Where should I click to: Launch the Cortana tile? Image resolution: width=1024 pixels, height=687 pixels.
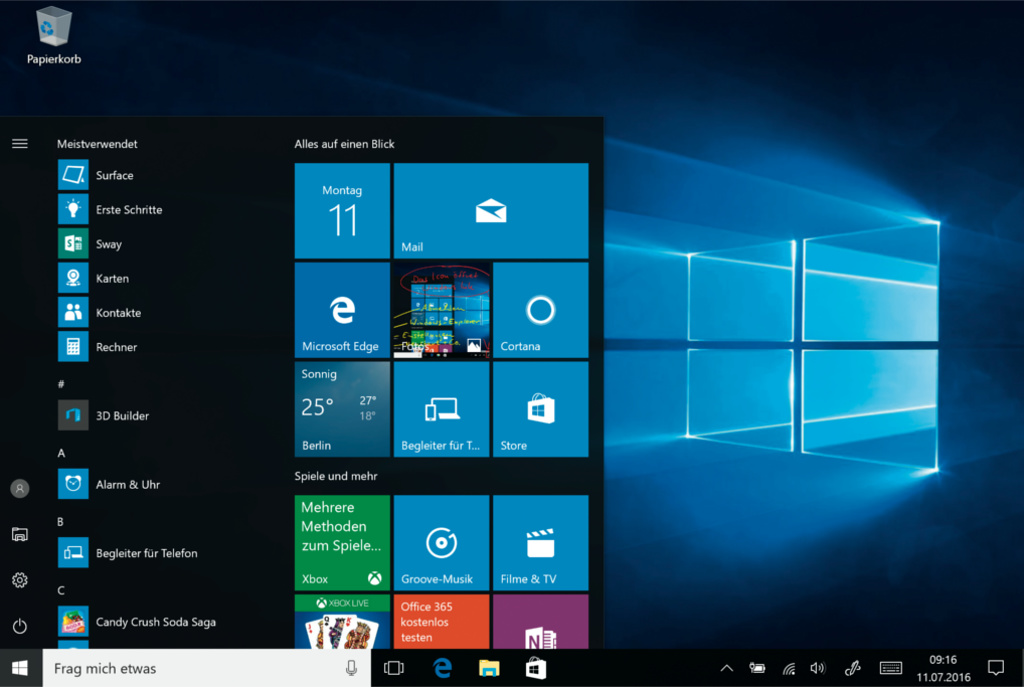[x=540, y=310]
